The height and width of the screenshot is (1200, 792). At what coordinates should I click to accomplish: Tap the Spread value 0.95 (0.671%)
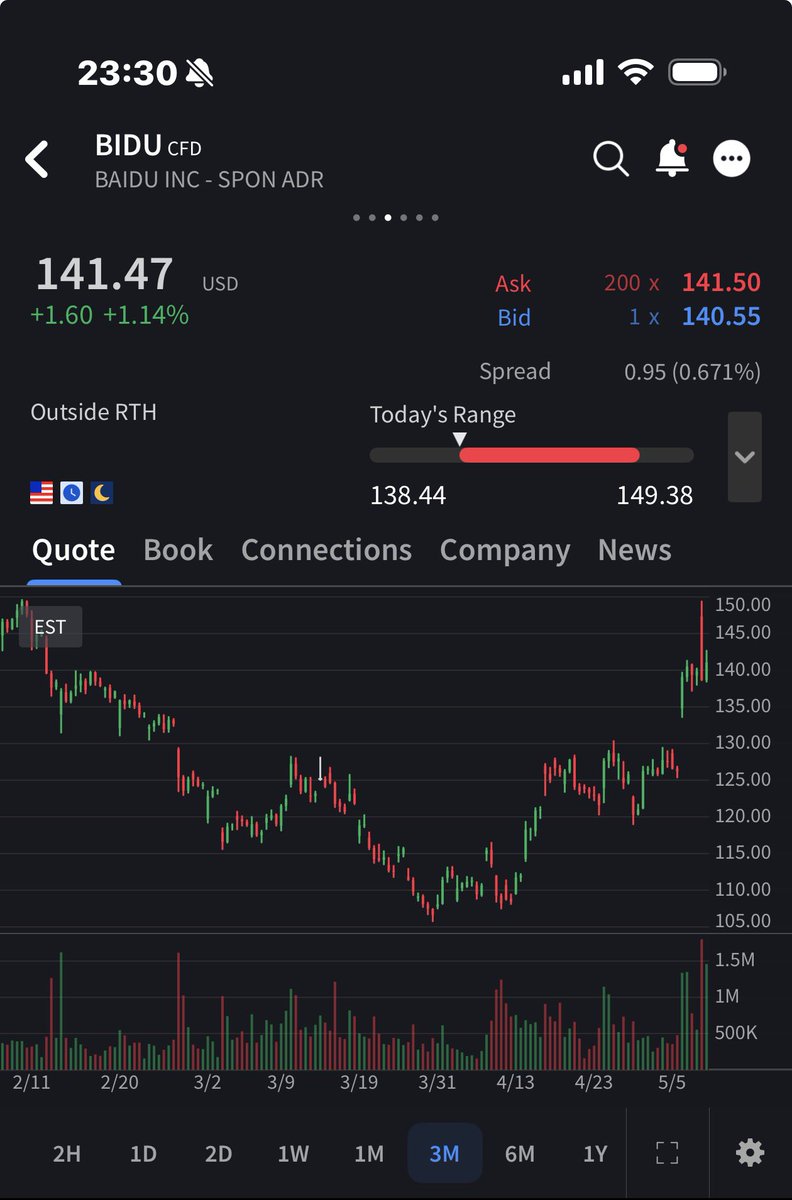[692, 372]
